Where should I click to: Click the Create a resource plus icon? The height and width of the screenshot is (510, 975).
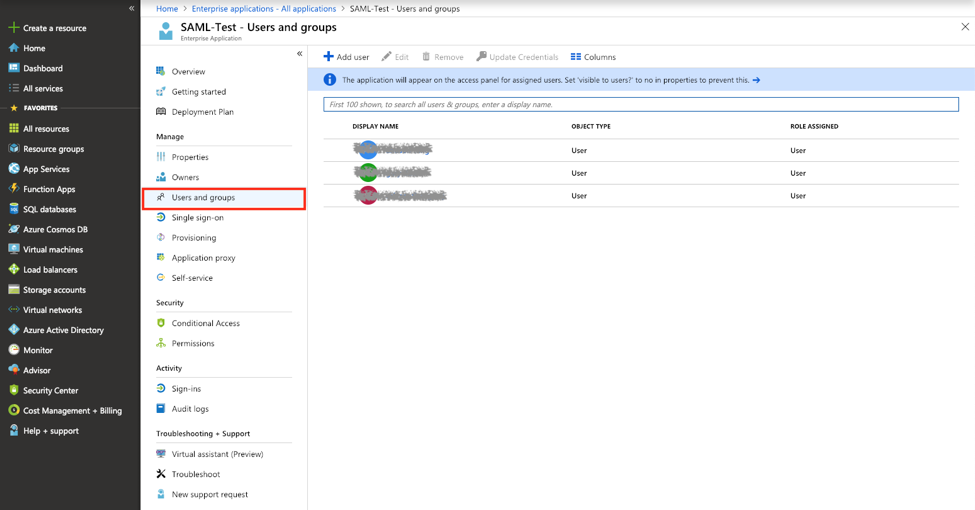(14, 28)
